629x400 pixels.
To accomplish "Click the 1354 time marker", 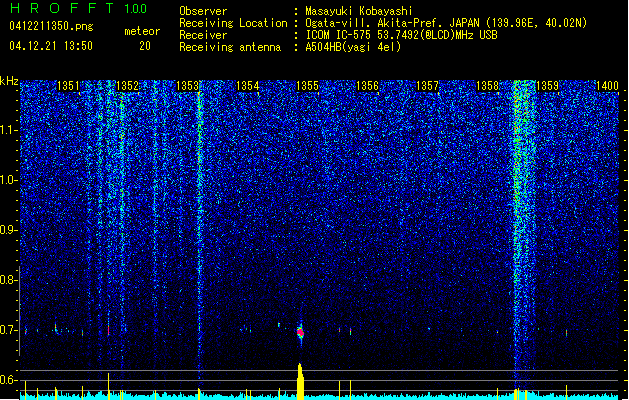I will (x=248, y=85).
